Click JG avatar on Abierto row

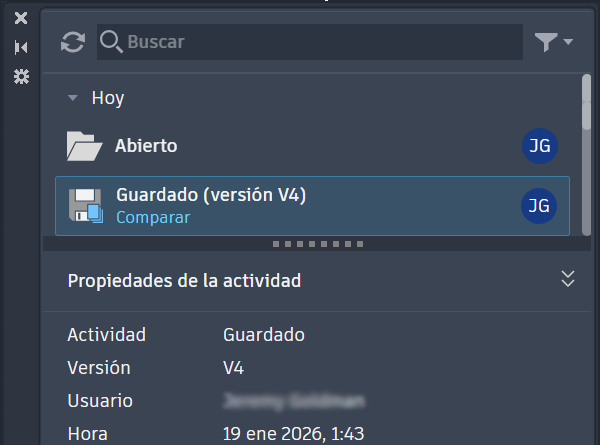[x=540, y=146]
